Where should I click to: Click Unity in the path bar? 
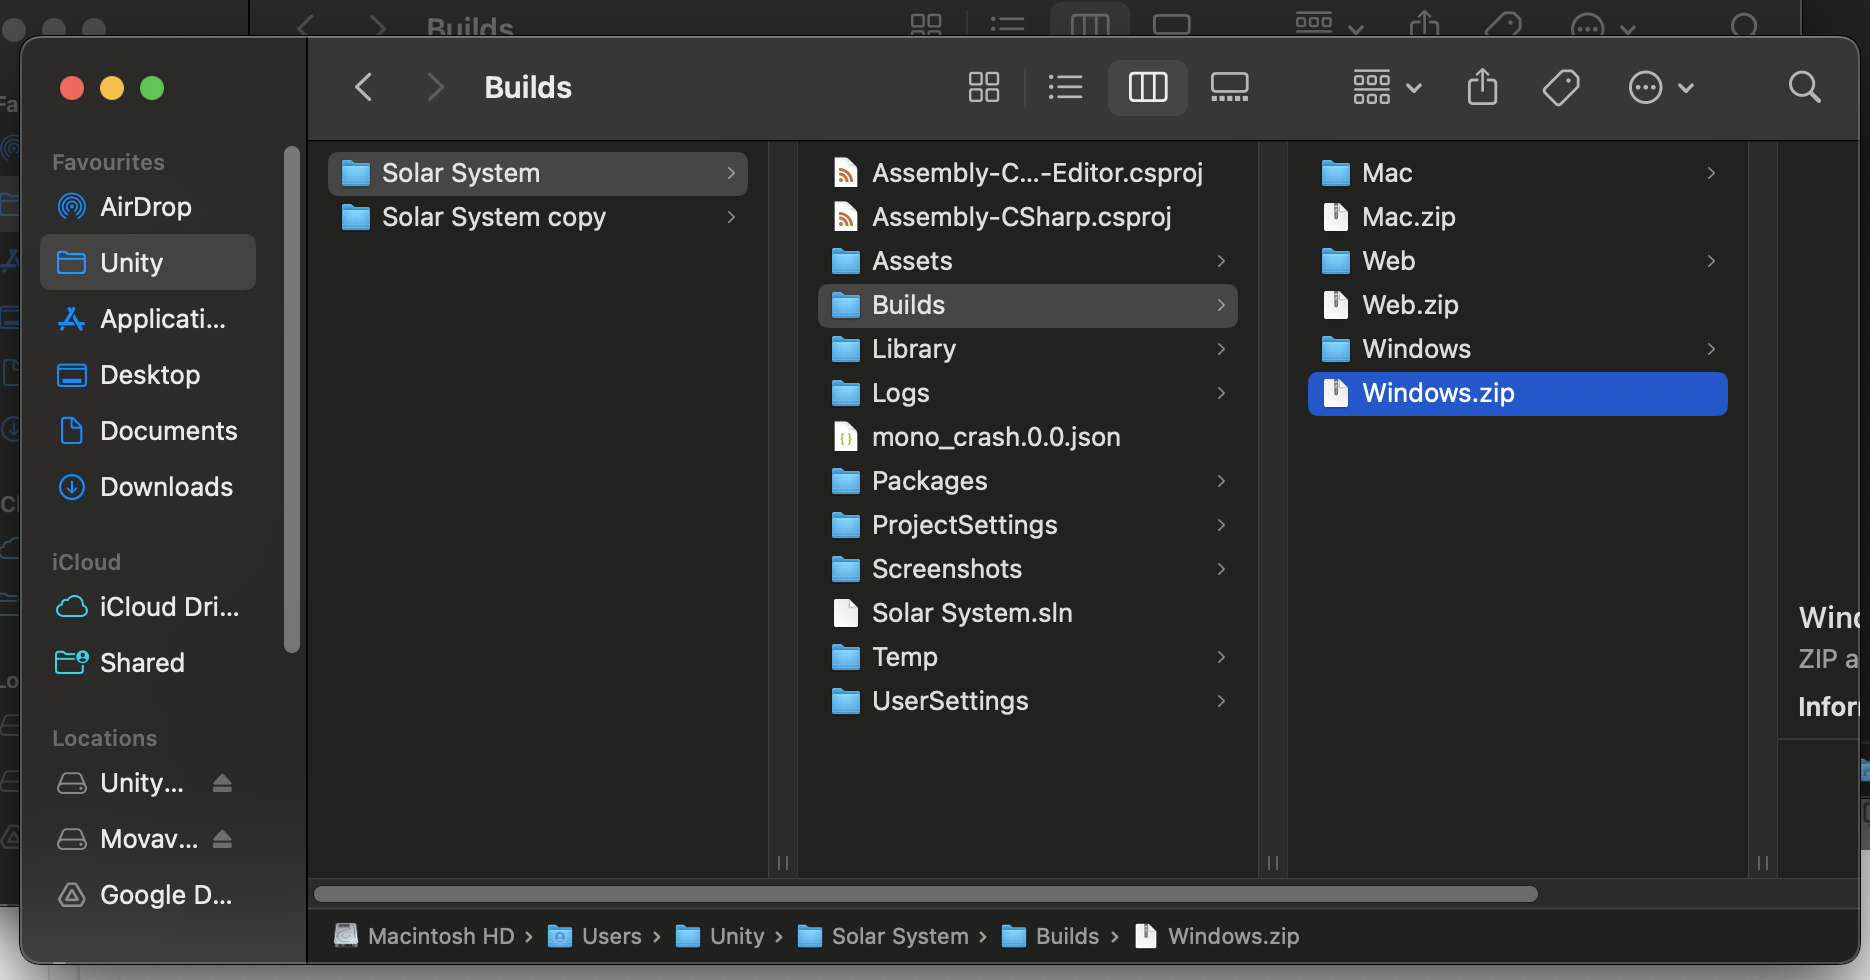(720, 936)
